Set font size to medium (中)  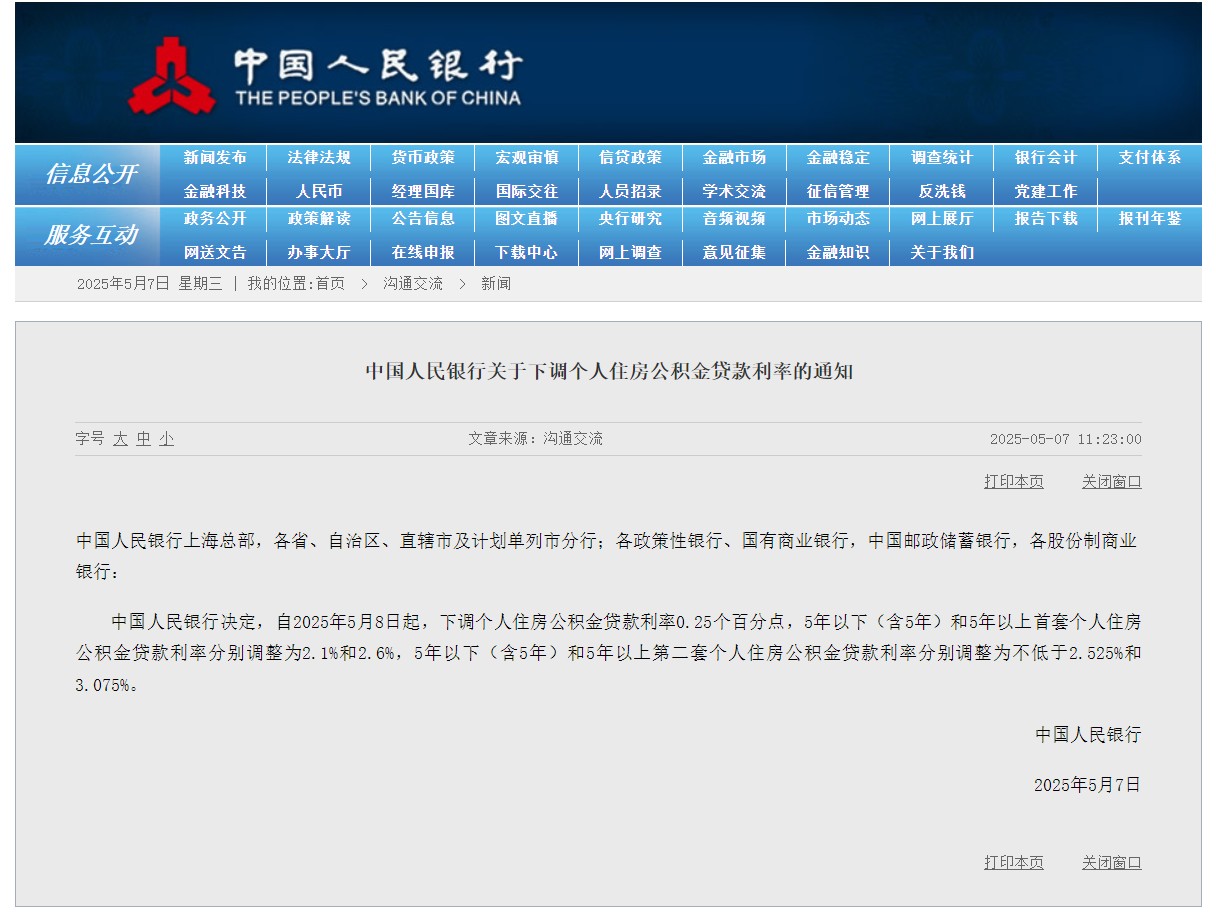143,439
